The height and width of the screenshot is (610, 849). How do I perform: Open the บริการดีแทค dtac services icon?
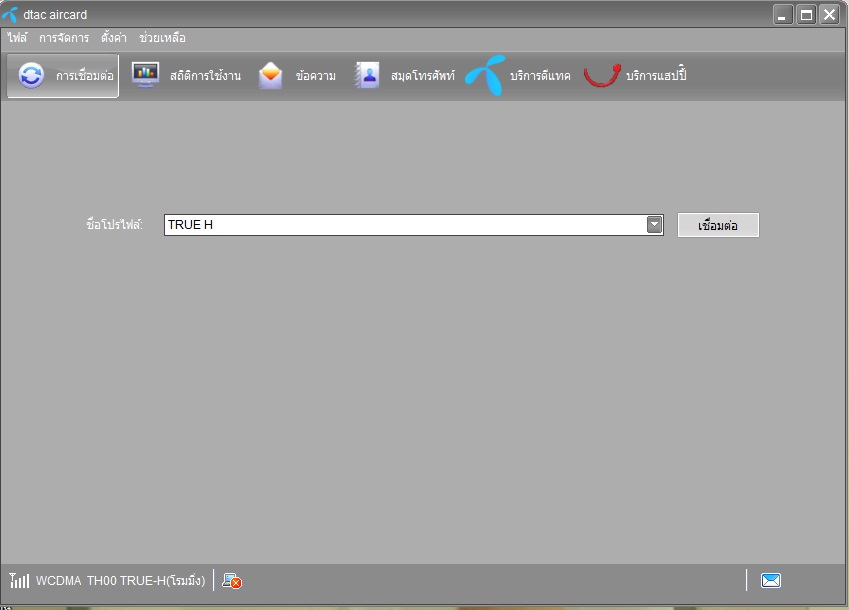tap(486, 75)
